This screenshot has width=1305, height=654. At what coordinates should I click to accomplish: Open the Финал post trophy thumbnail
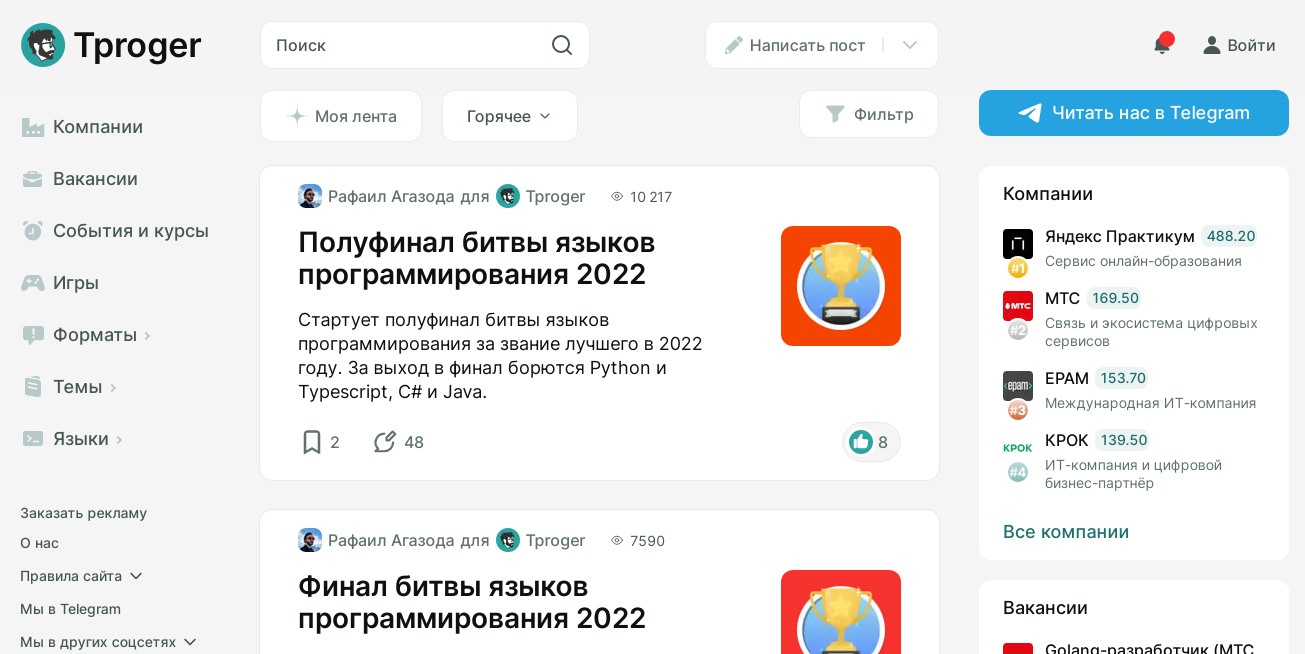[x=841, y=612]
